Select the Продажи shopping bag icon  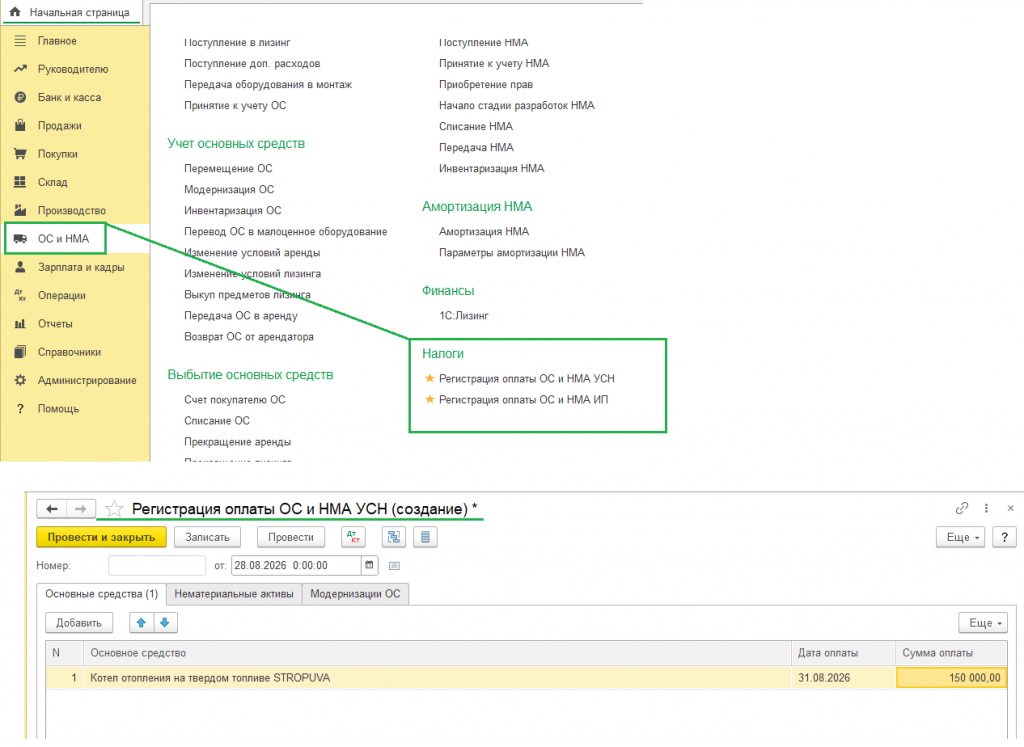[x=20, y=125]
